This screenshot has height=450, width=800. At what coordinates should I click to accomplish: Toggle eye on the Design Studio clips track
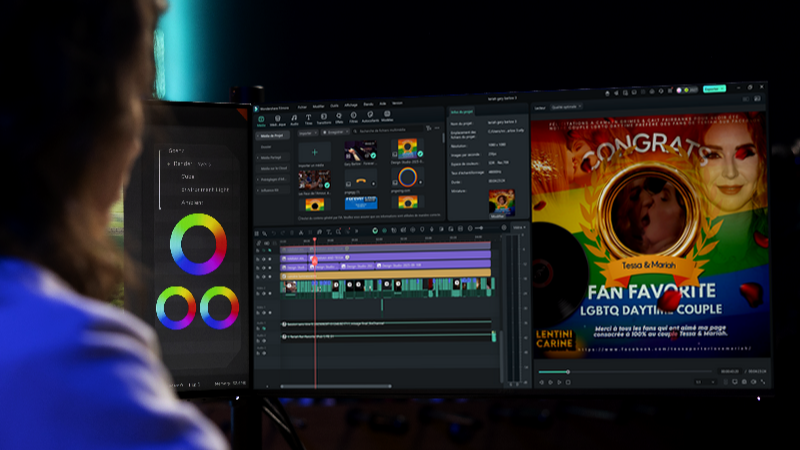(x=270, y=268)
